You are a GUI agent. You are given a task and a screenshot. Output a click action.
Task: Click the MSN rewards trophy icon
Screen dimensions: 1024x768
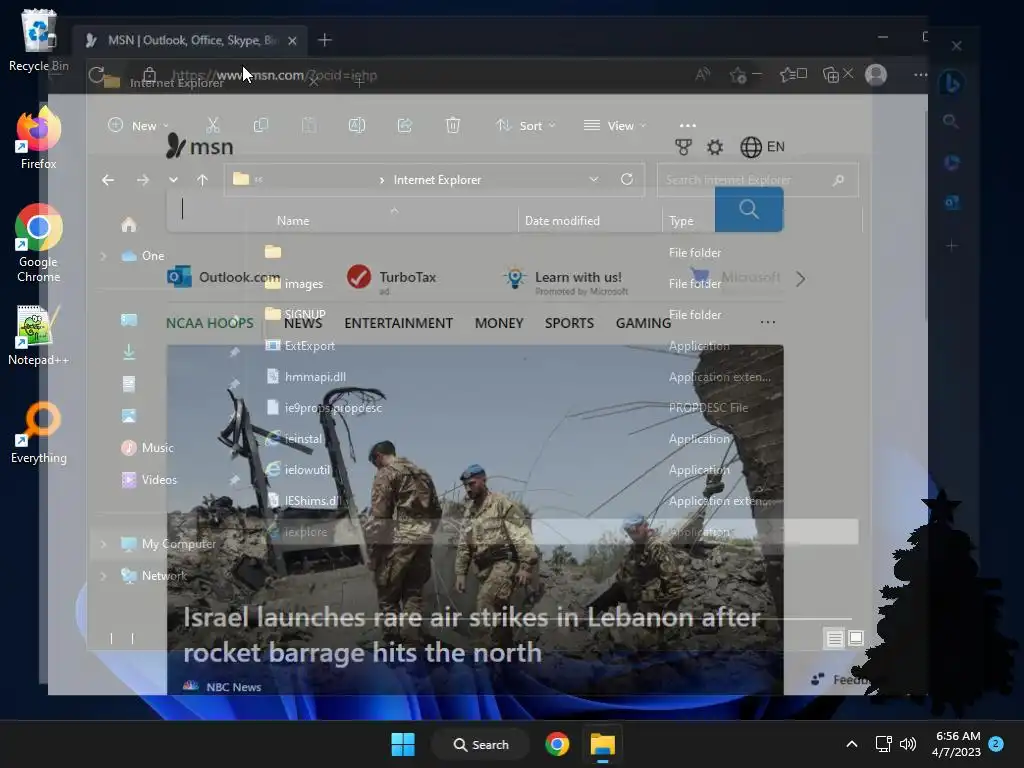click(x=683, y=147)
